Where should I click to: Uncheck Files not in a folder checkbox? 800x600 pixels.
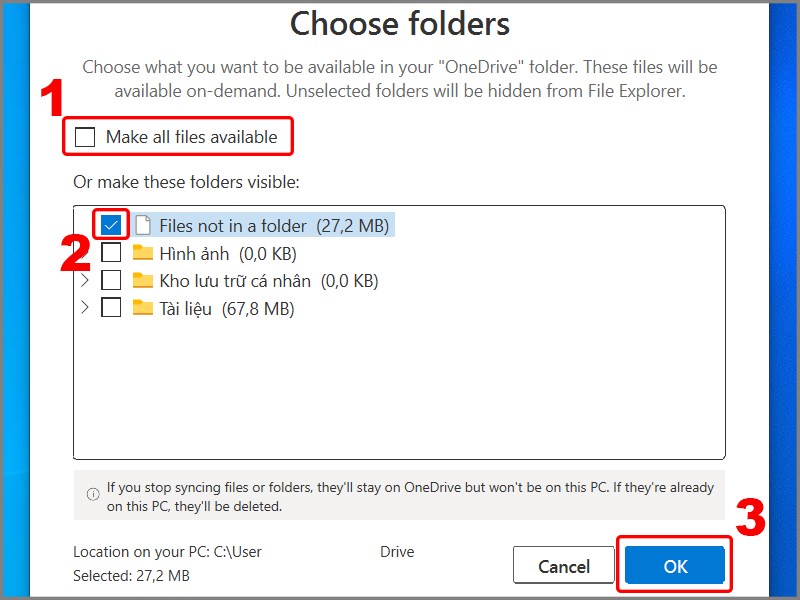pos(111,225)
